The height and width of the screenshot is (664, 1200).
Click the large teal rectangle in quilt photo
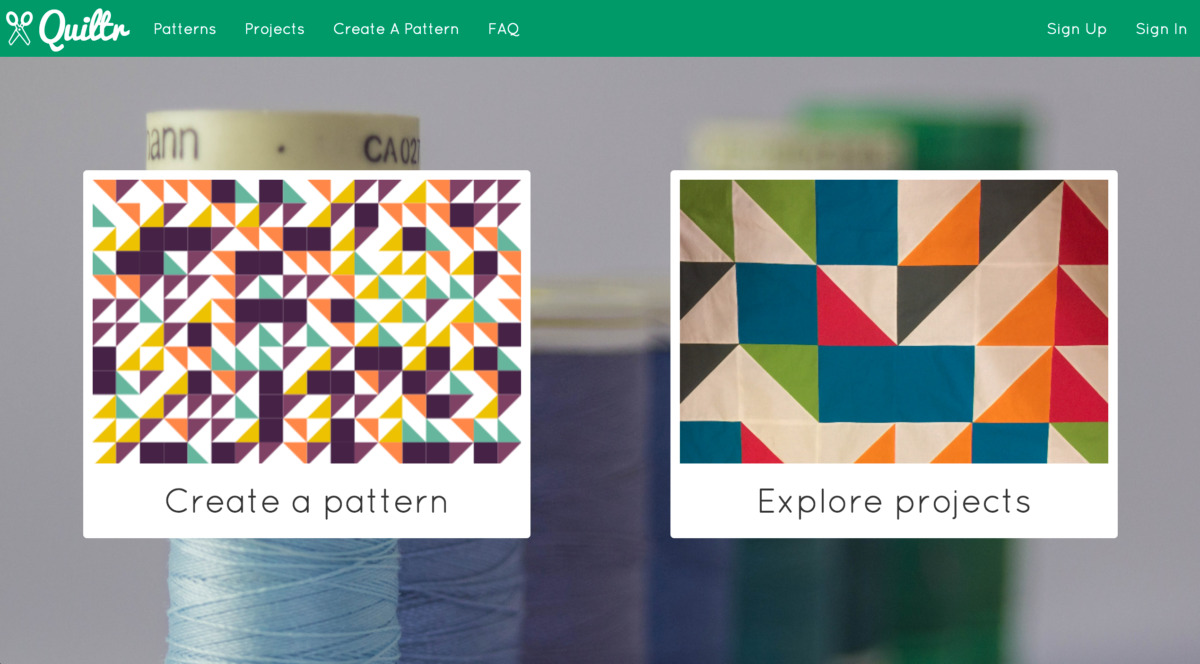[x=896, y=383]
